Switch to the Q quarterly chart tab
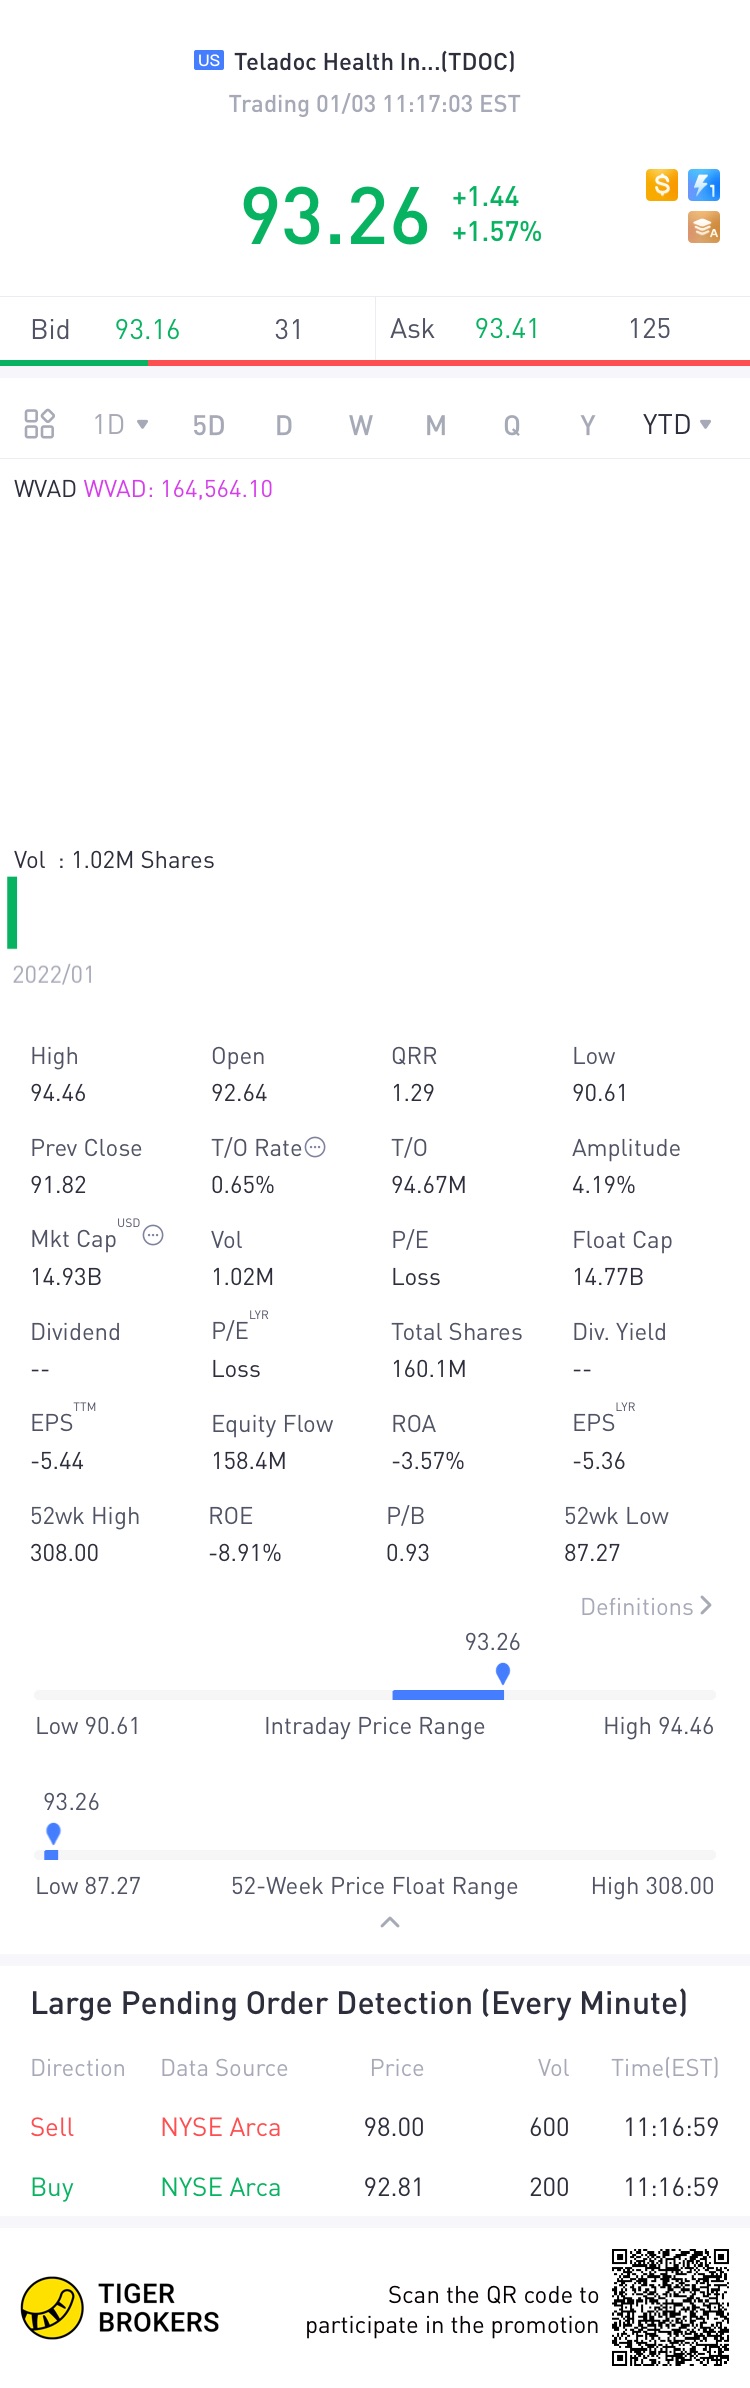750x2388 pixels. click(511, 426)
